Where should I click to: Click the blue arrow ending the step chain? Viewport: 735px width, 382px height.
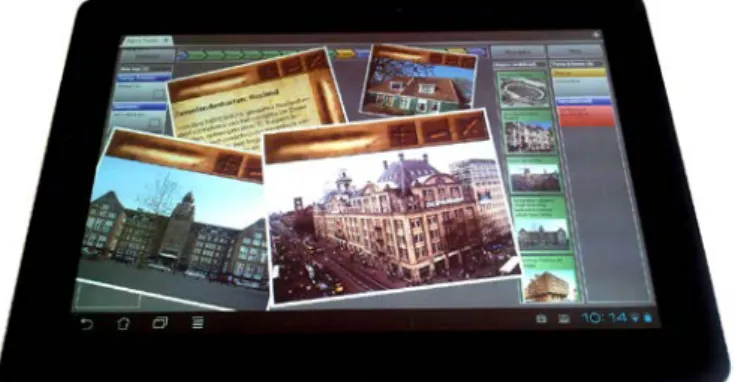477,51
